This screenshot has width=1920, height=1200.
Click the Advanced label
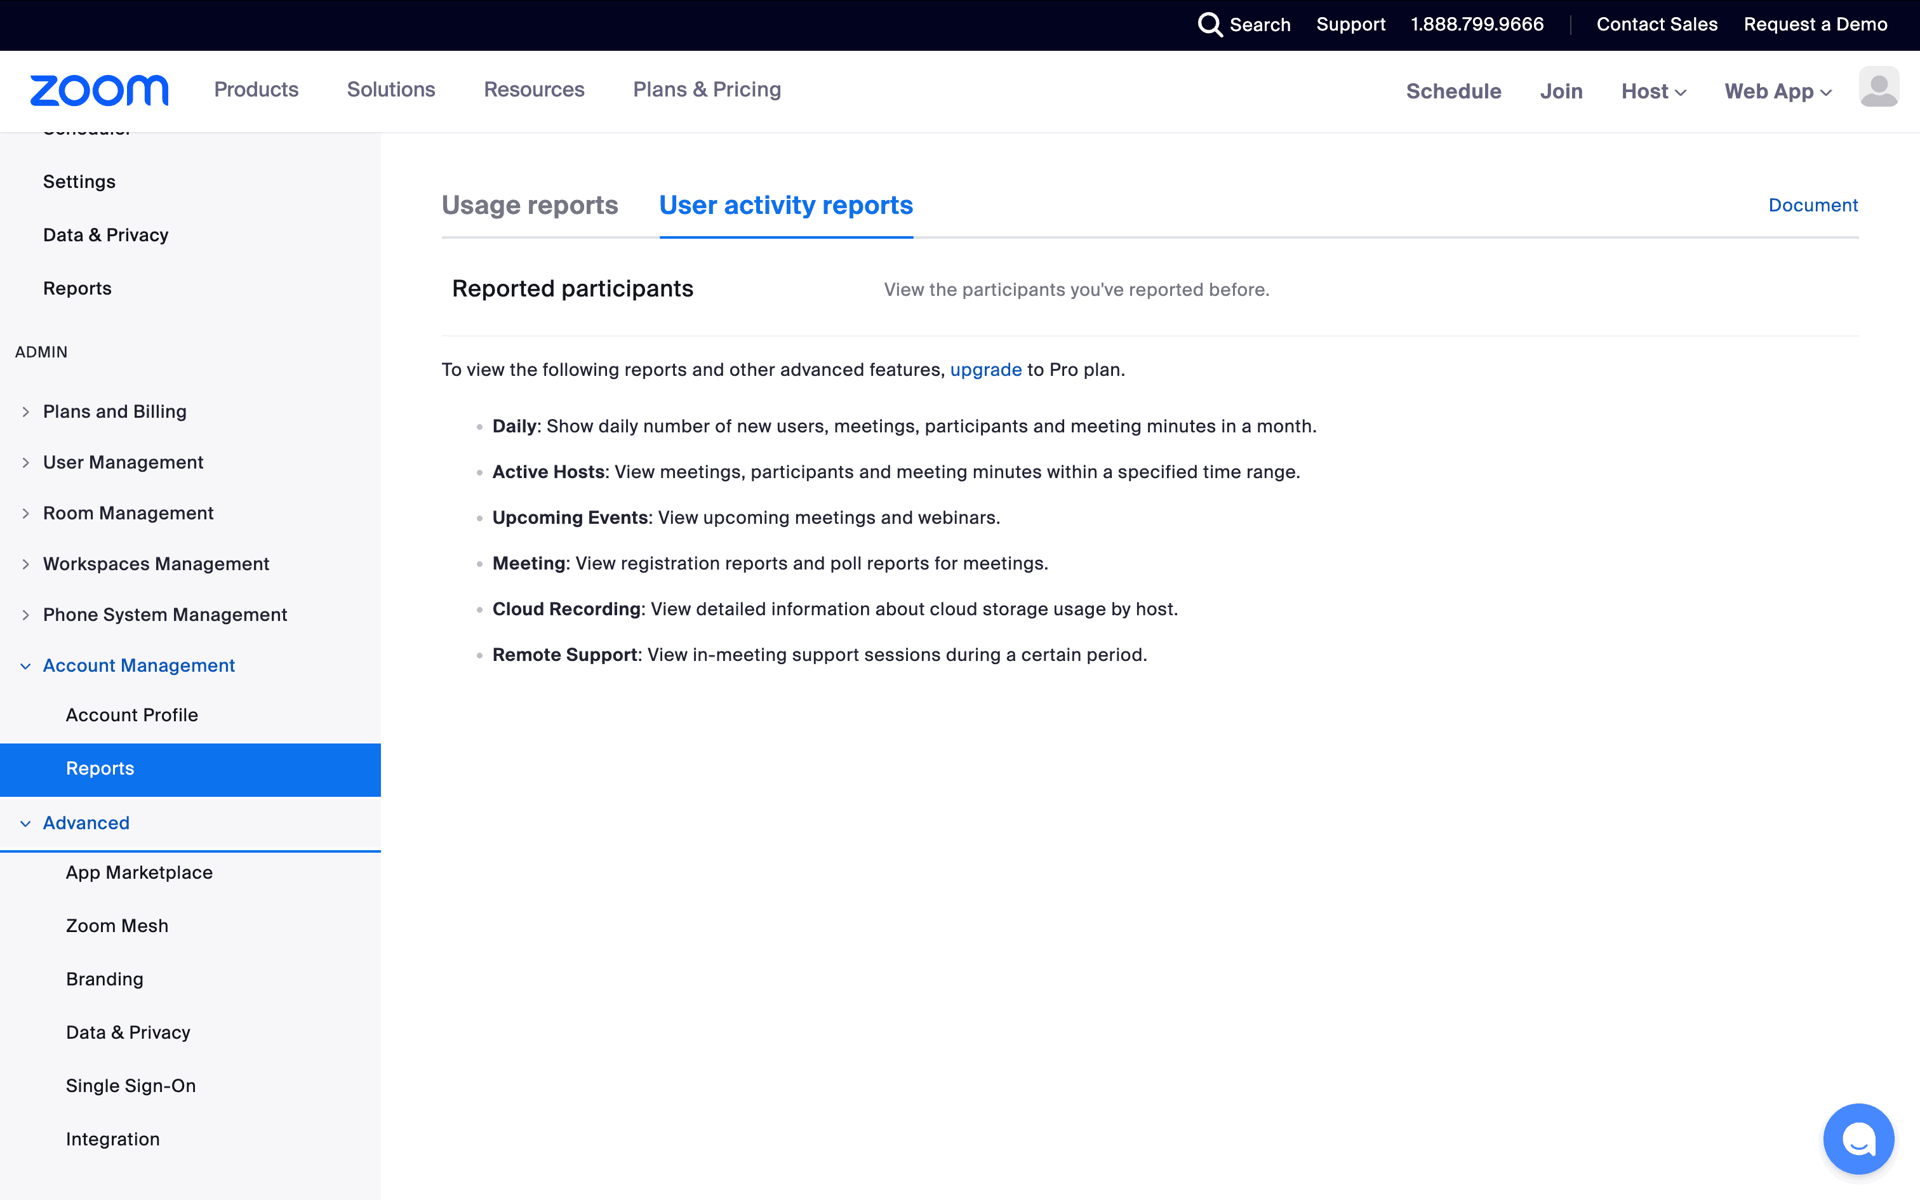click(86, 824)
